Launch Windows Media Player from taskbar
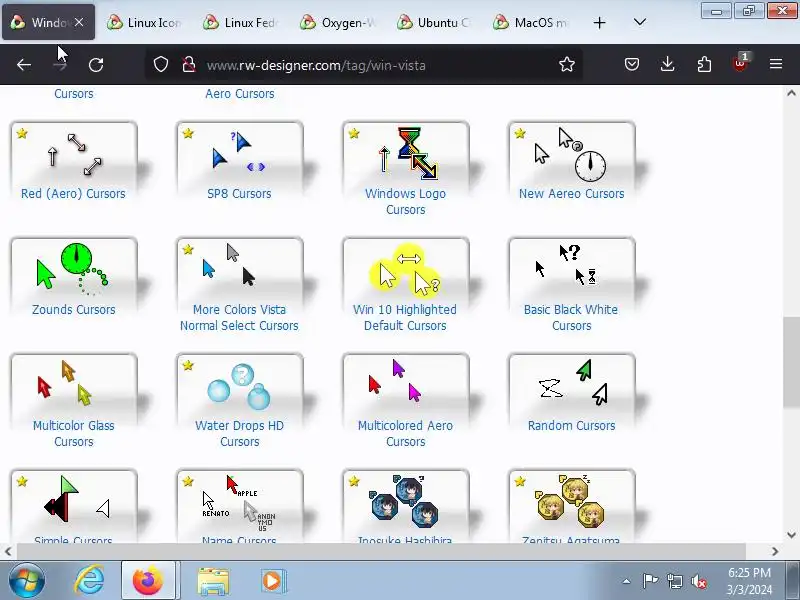Screen dimensions: 800x600 [x=273, y=581]
